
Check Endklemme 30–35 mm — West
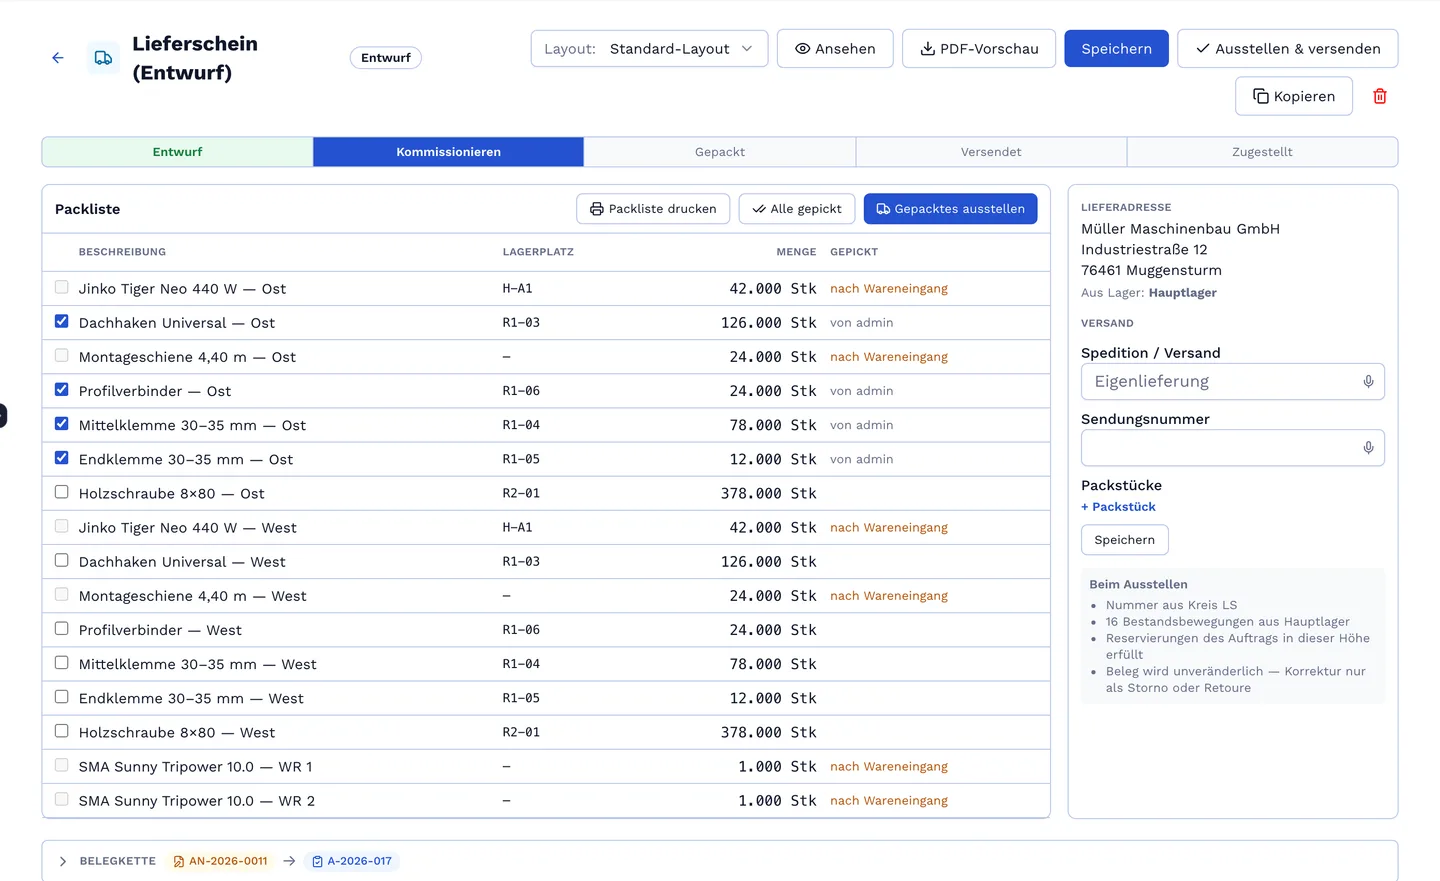pyautogui.click(x=62, y=697)
